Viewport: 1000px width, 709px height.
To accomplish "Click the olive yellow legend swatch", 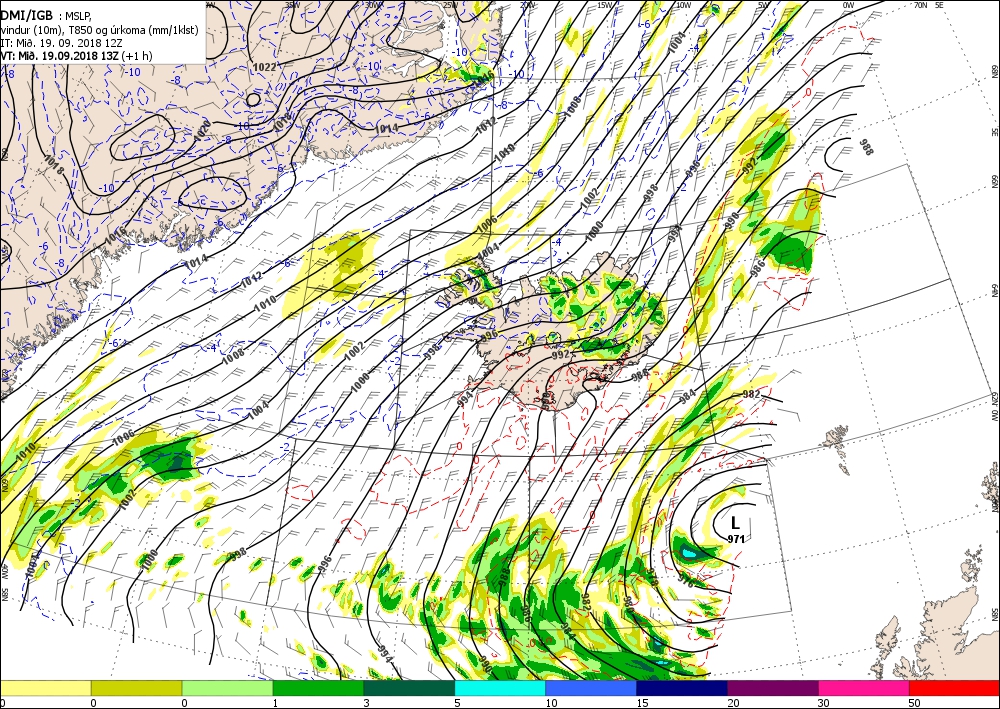I will point(136,688).
